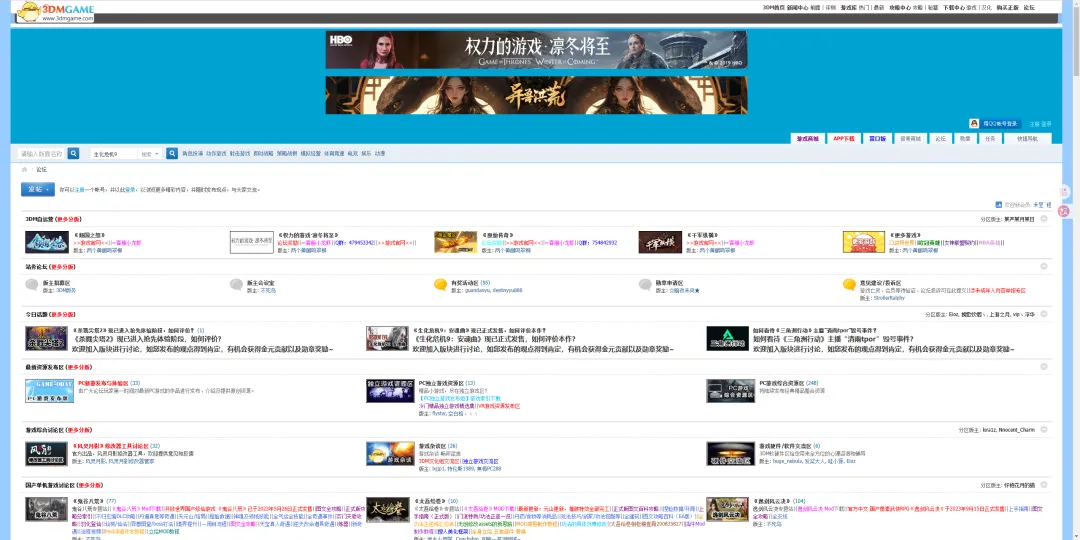Click the 更多分版 link beside 今日话题

tap(61, 314)
